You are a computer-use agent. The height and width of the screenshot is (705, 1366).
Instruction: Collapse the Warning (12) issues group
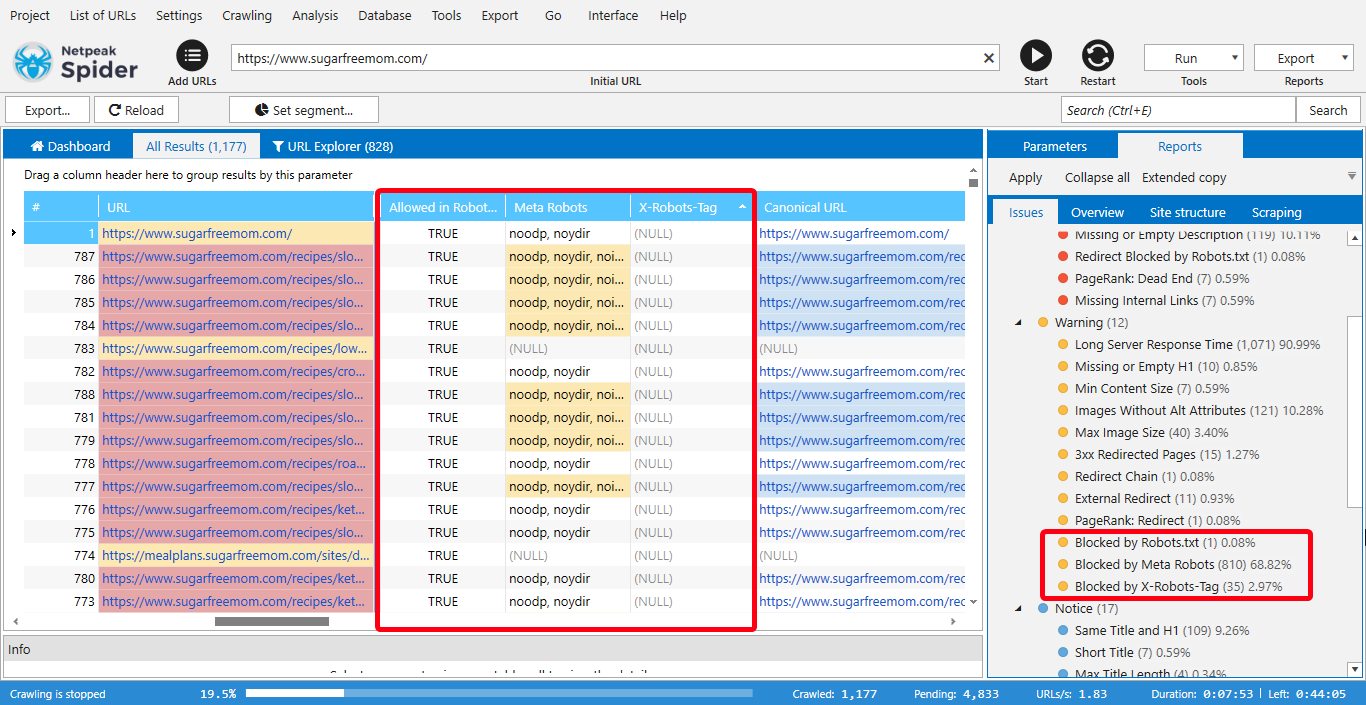click(1019, 322)
